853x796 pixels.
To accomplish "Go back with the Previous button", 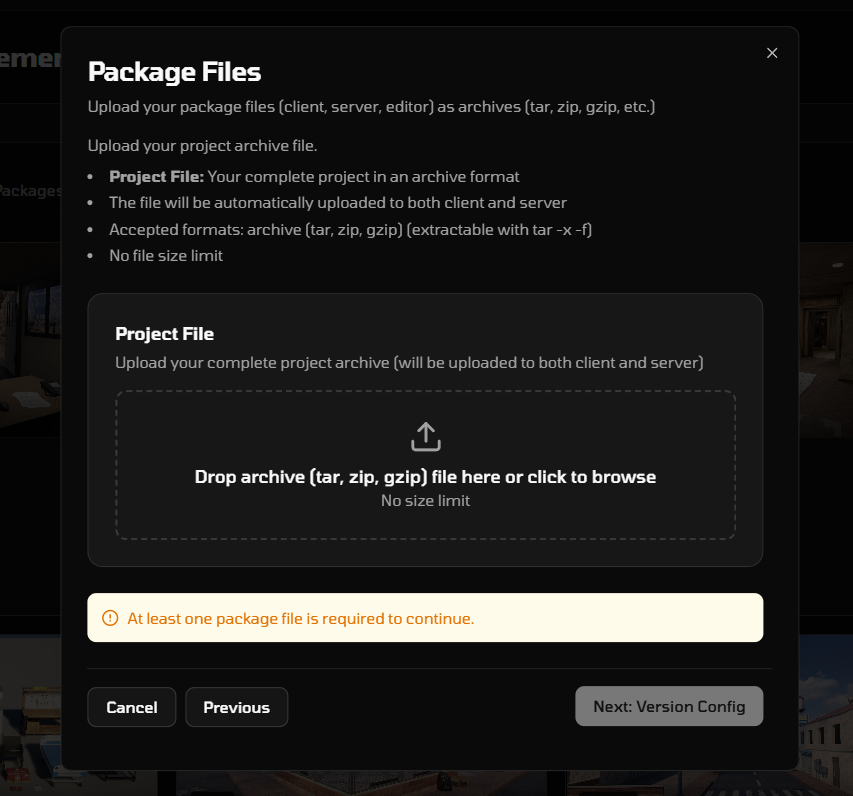I will click(x=236, y=707).
